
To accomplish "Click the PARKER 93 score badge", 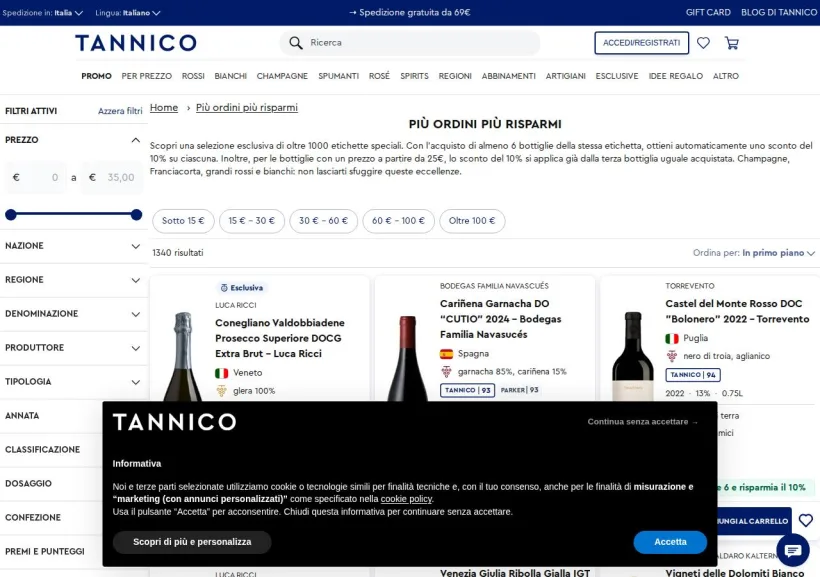I will tap(519, 390).
